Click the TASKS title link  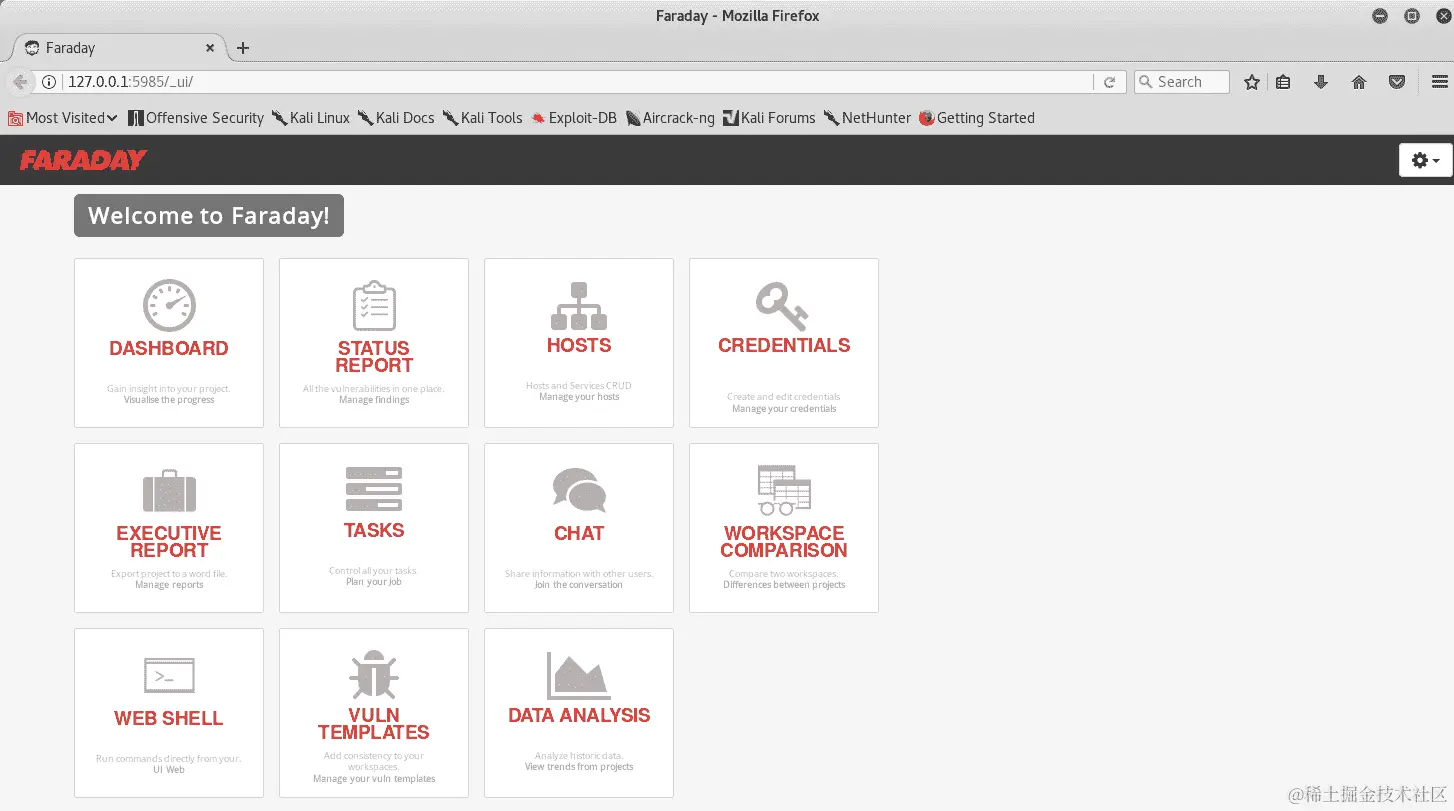(374, 530)
